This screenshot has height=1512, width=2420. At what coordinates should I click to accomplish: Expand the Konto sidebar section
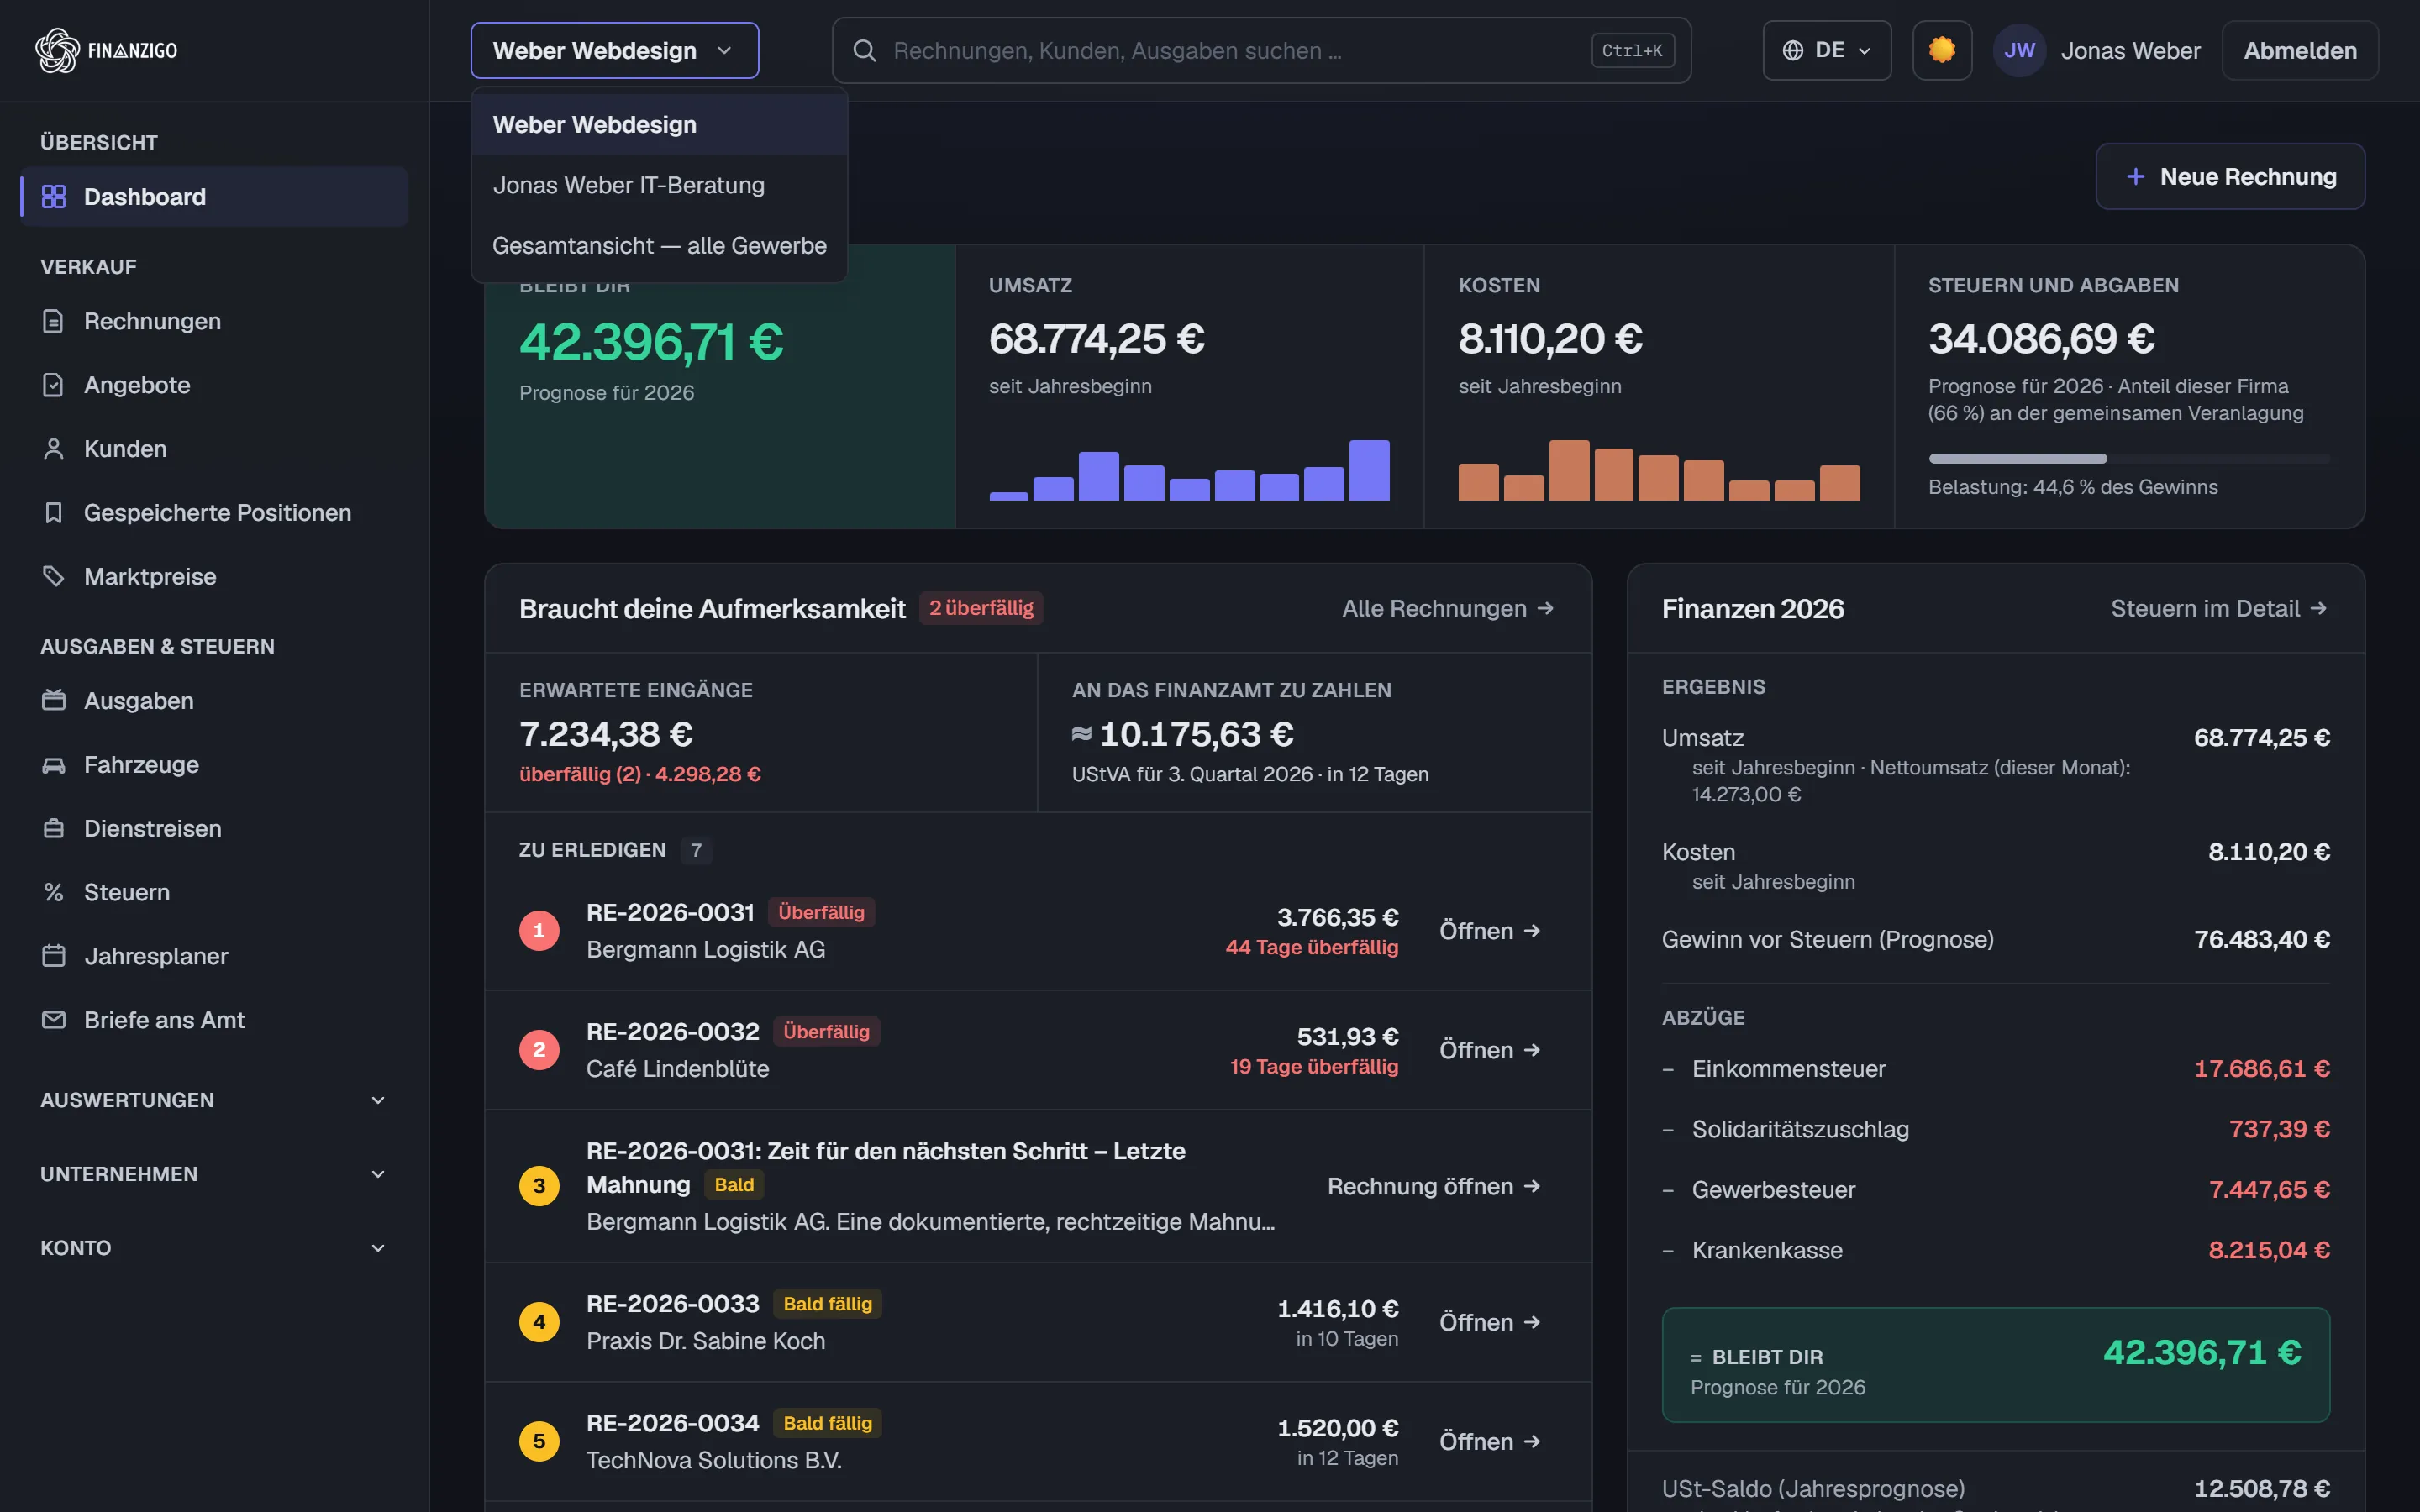[x=213, y=1248]
